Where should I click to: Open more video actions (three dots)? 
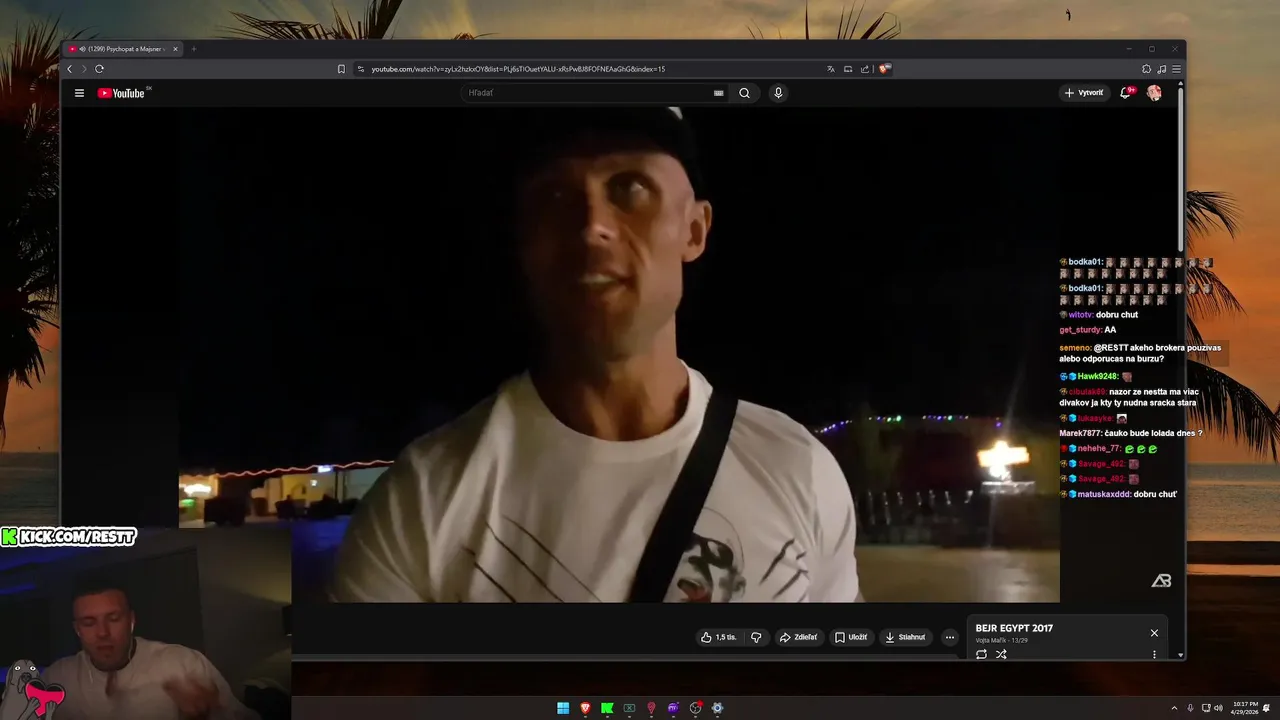pyautogui.click(x=950, y=637)
